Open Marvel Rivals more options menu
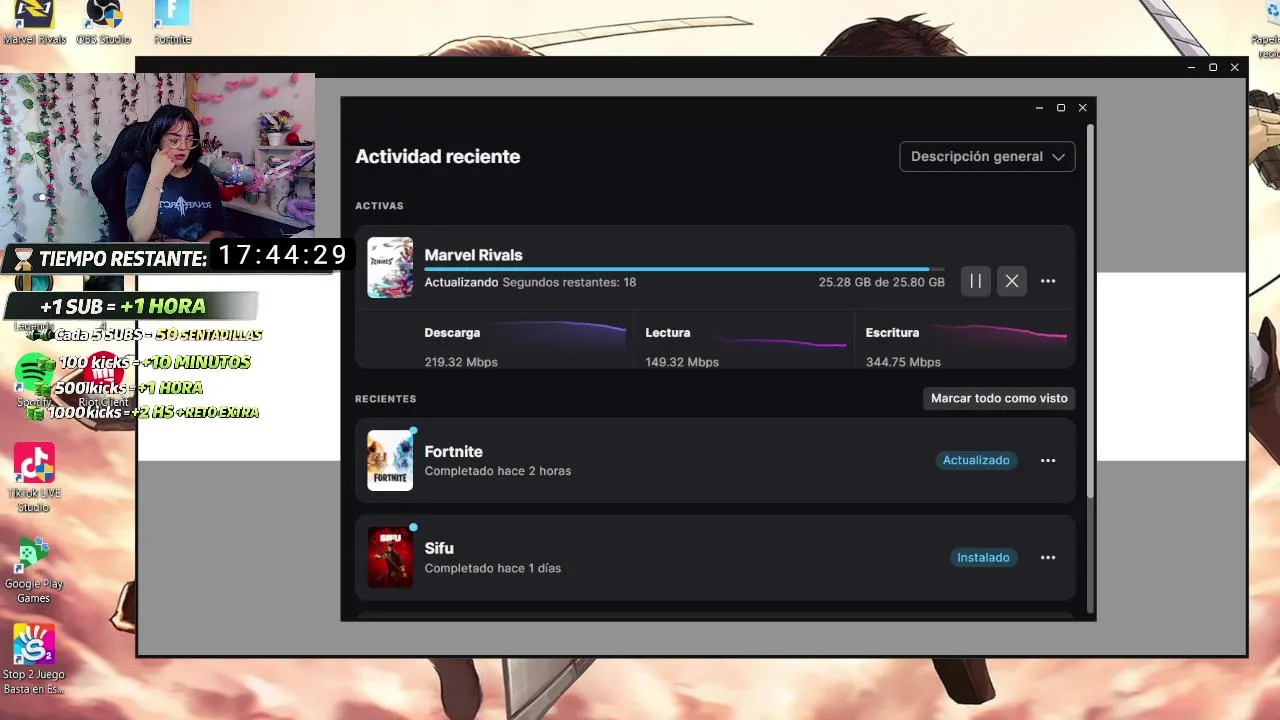 [1048, 281]
